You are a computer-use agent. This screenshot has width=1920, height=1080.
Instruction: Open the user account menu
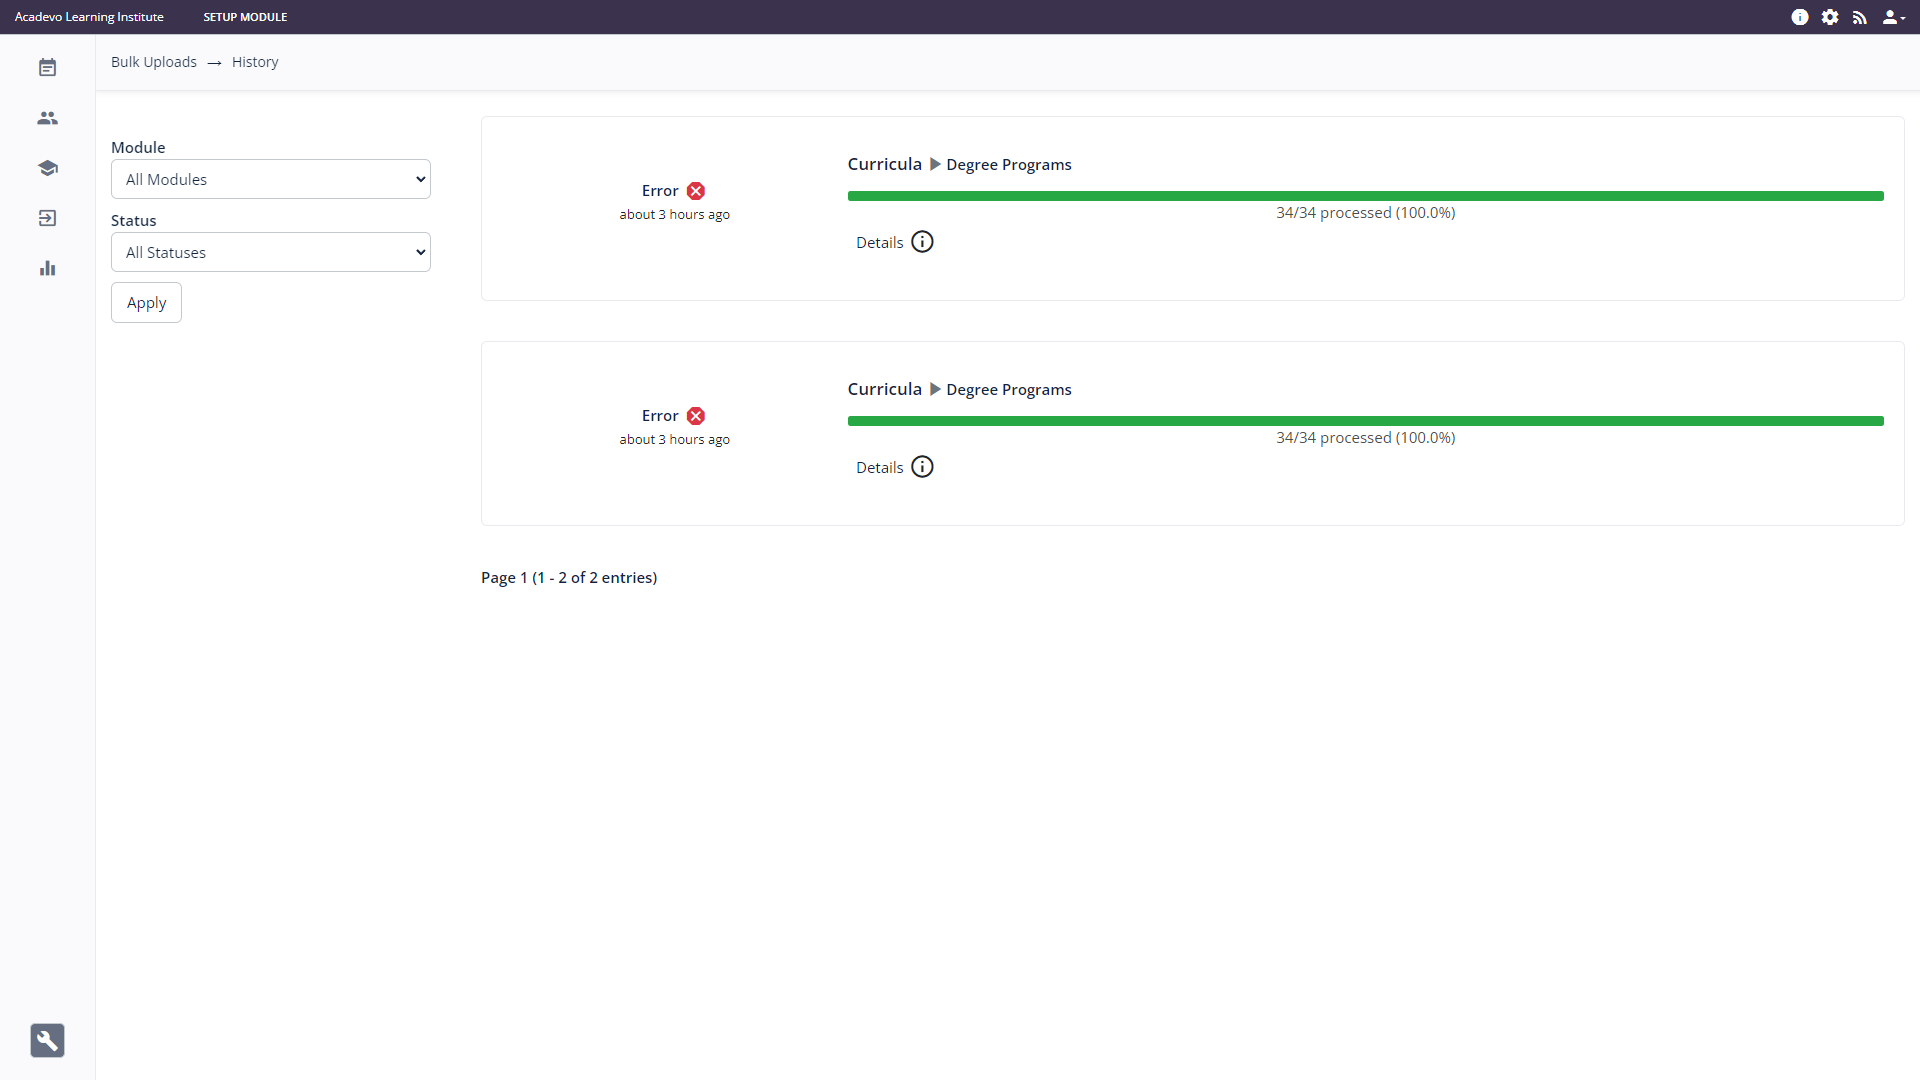point(1893,17)
